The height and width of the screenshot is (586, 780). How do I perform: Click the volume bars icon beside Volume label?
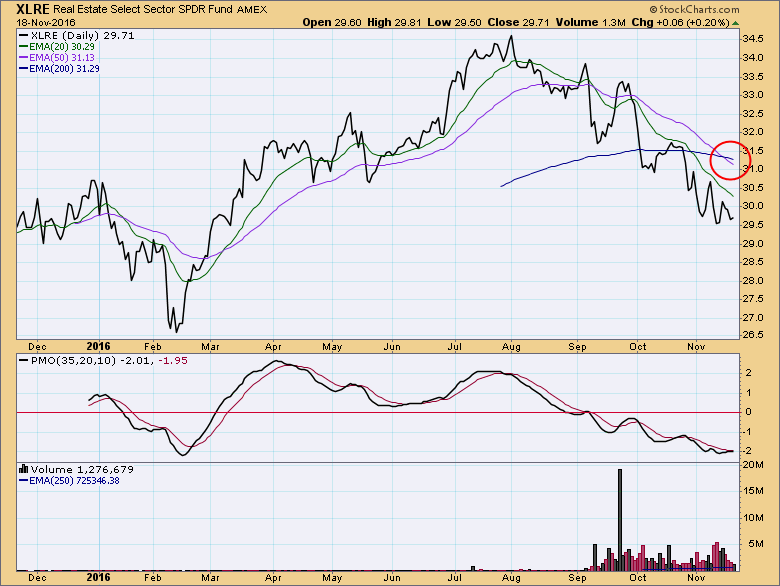23,469
